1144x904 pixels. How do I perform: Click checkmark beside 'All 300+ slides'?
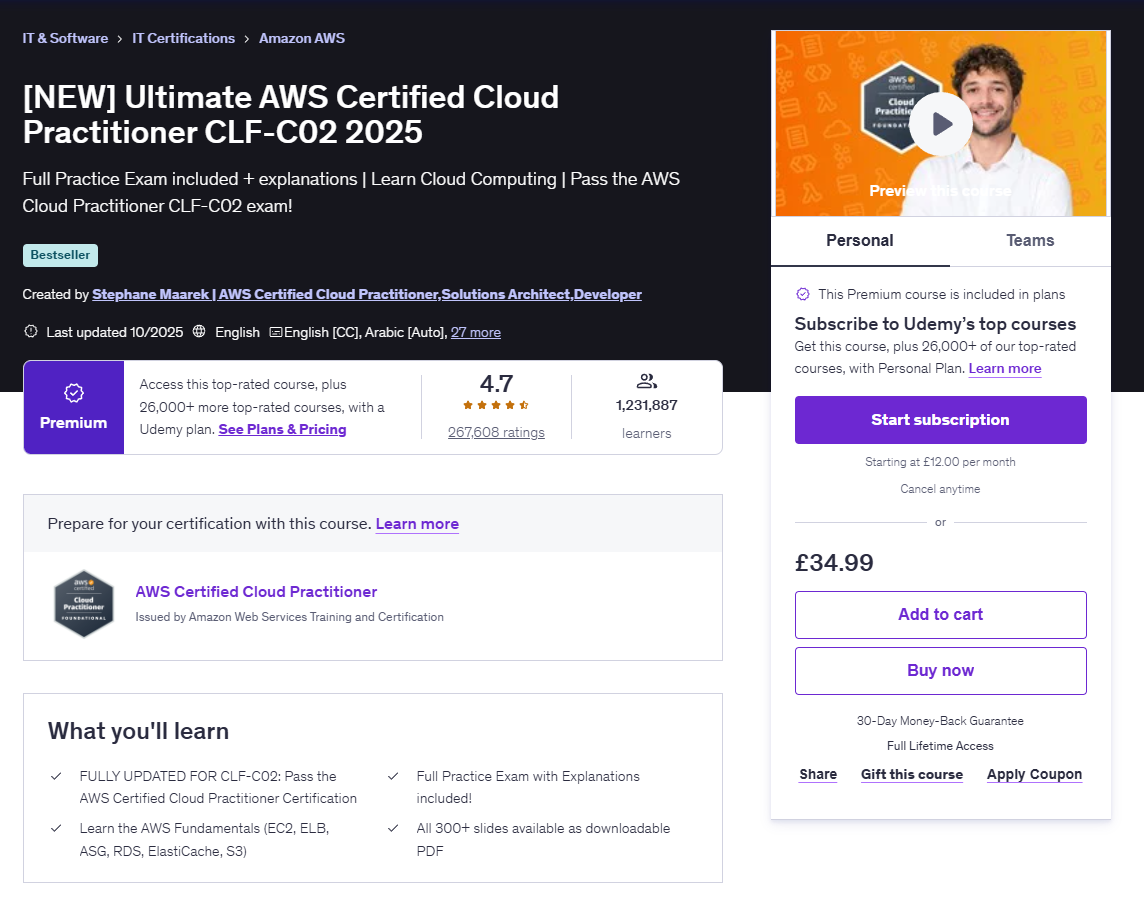point(393,828)
